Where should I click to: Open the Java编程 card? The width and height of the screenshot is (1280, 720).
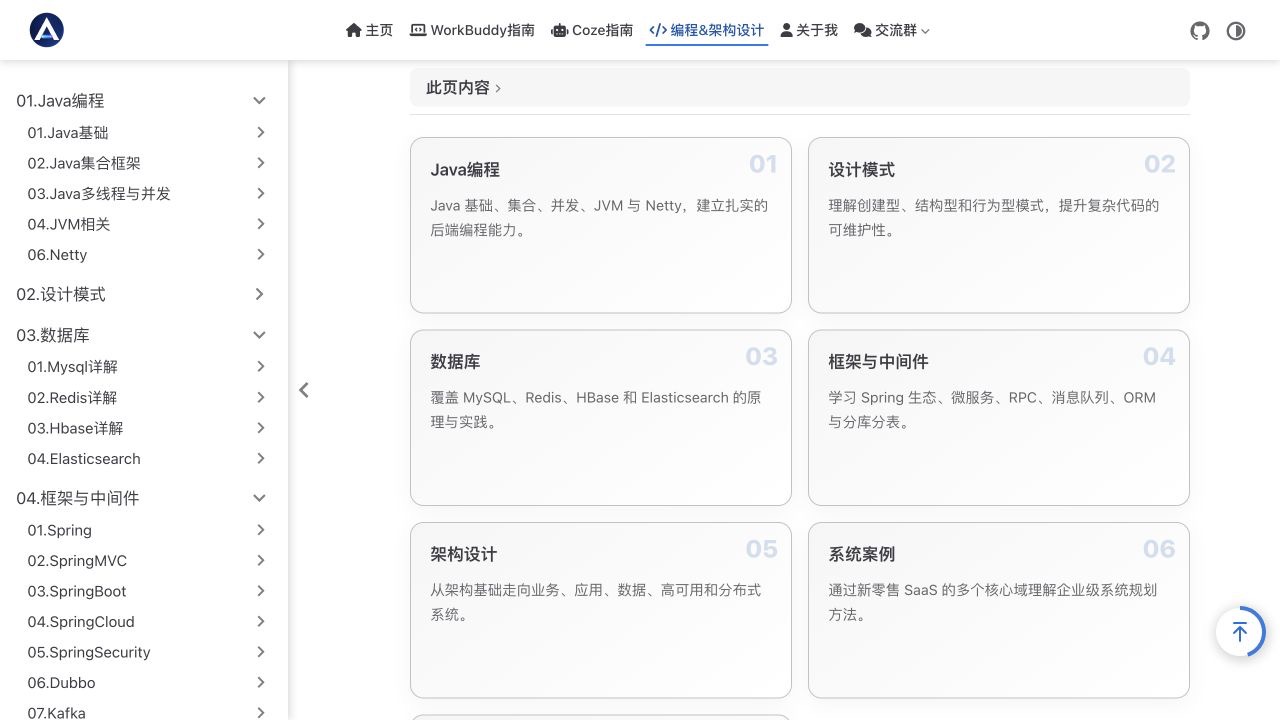[601, 225]
